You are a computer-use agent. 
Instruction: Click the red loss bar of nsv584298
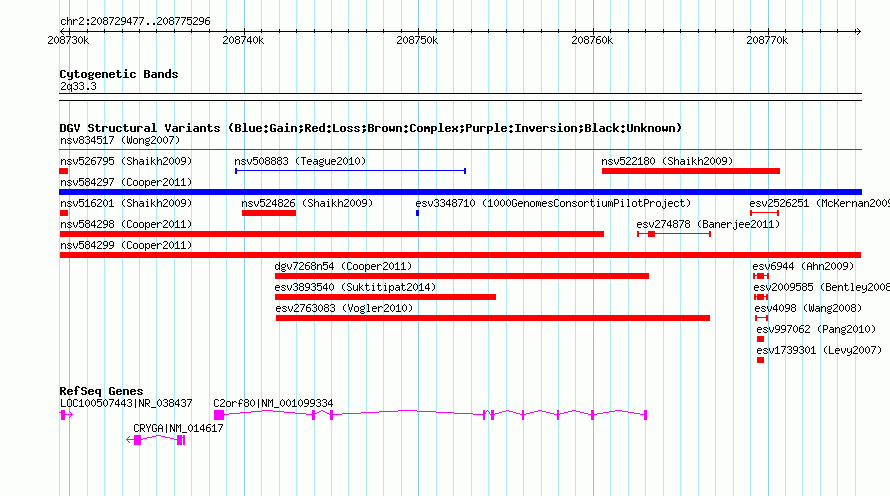coord(331,234)
